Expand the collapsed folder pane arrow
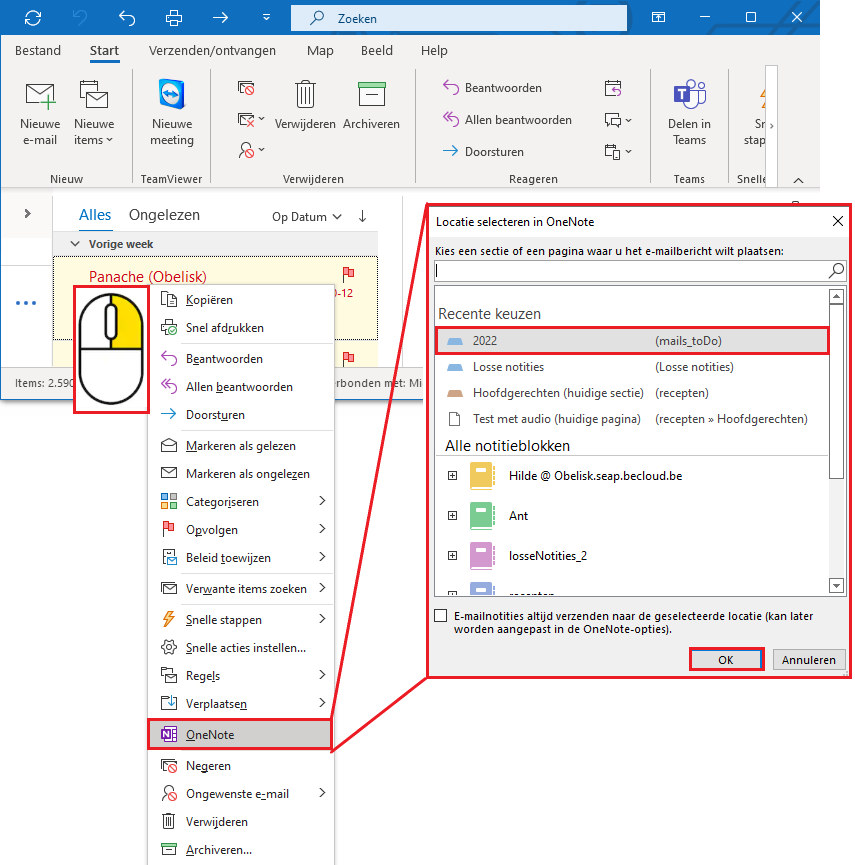Screen dimensions: 855x865 [27, 213]
